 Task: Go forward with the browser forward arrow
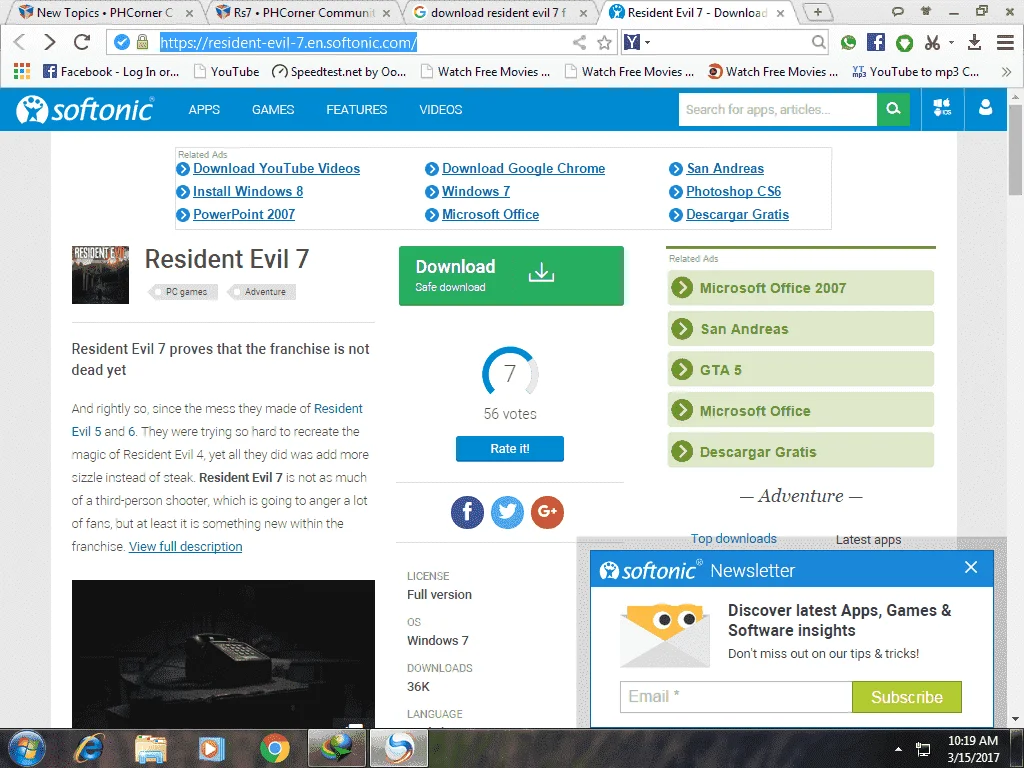tap(50, 42)
